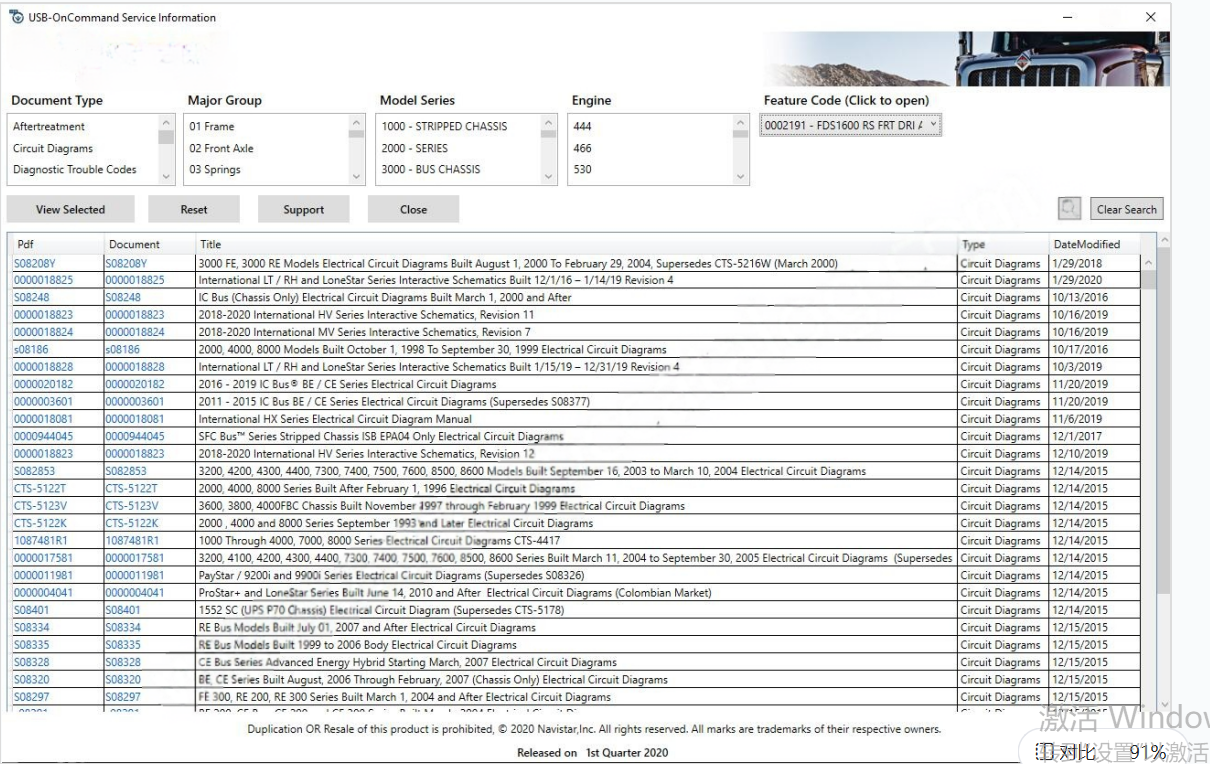Sort results by Title column header

[210, 244]
